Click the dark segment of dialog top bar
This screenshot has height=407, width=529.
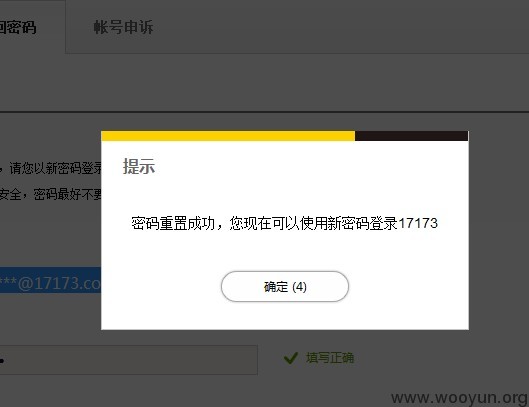pyautogui.click(x=412, y=136)
